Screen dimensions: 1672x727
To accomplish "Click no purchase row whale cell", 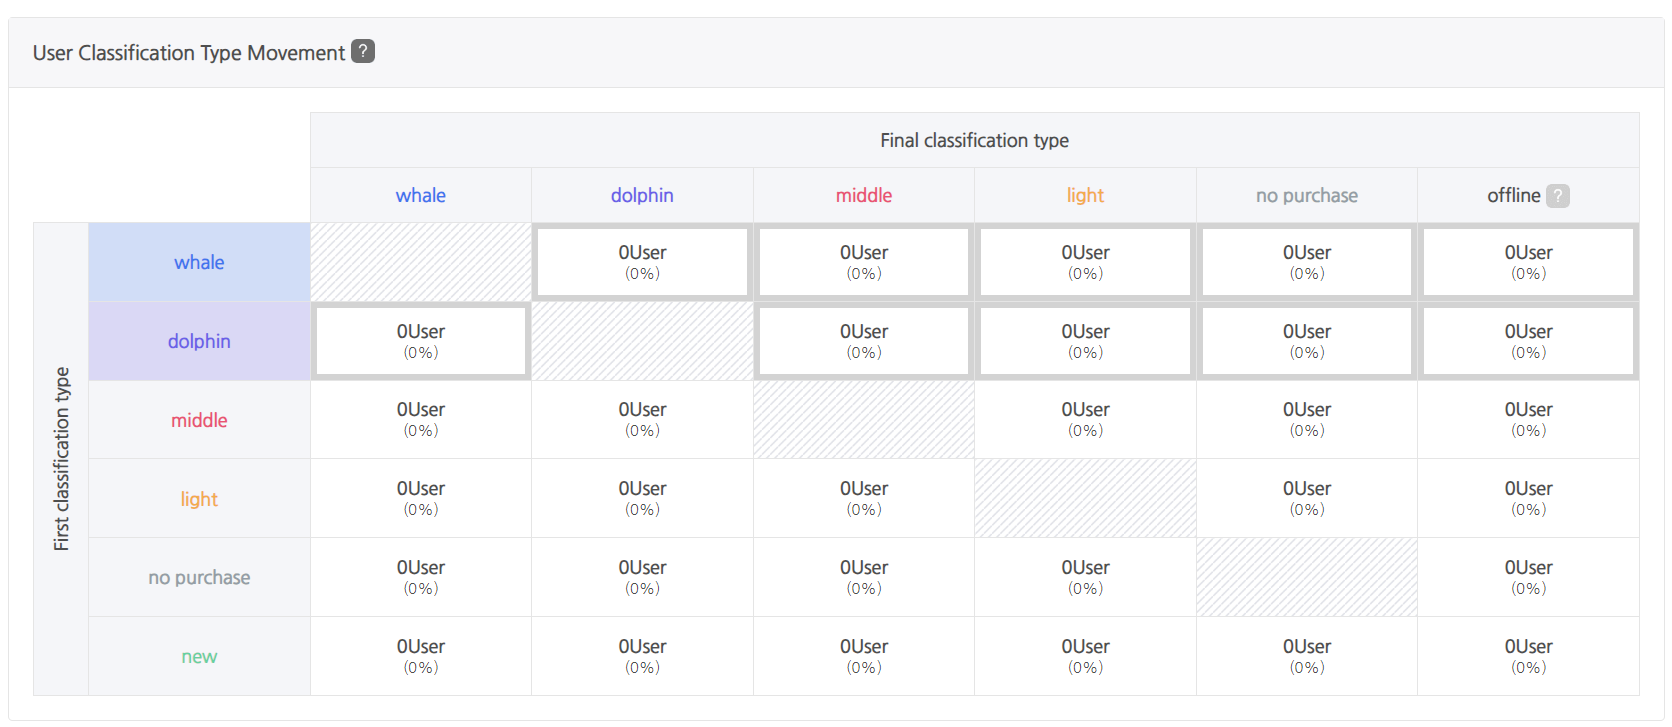I will pyautogui.click(x=421, y=577).
